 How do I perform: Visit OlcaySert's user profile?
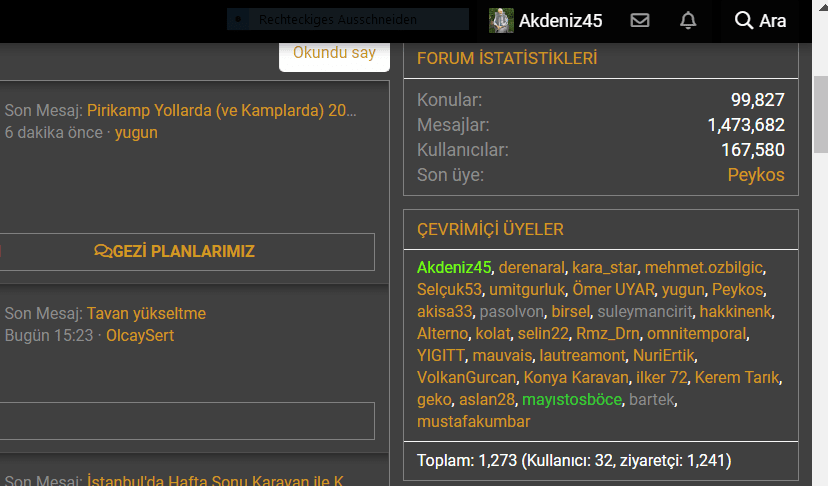coord(140,336)
